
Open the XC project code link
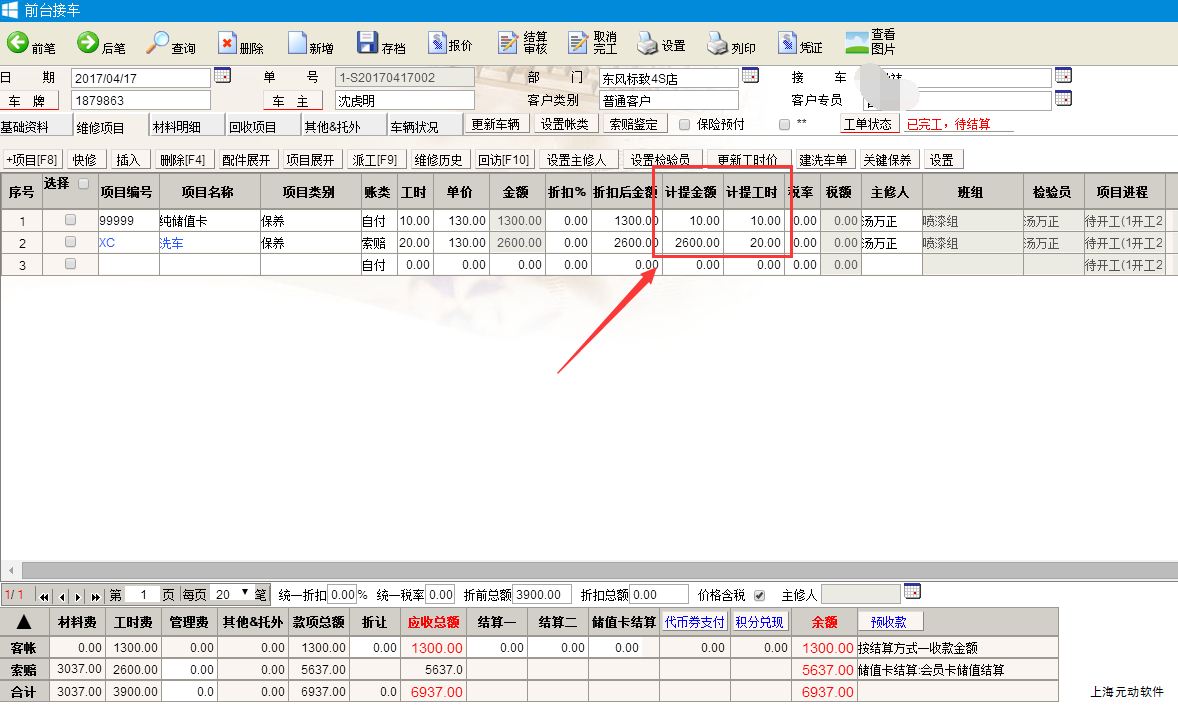point(107,243)
